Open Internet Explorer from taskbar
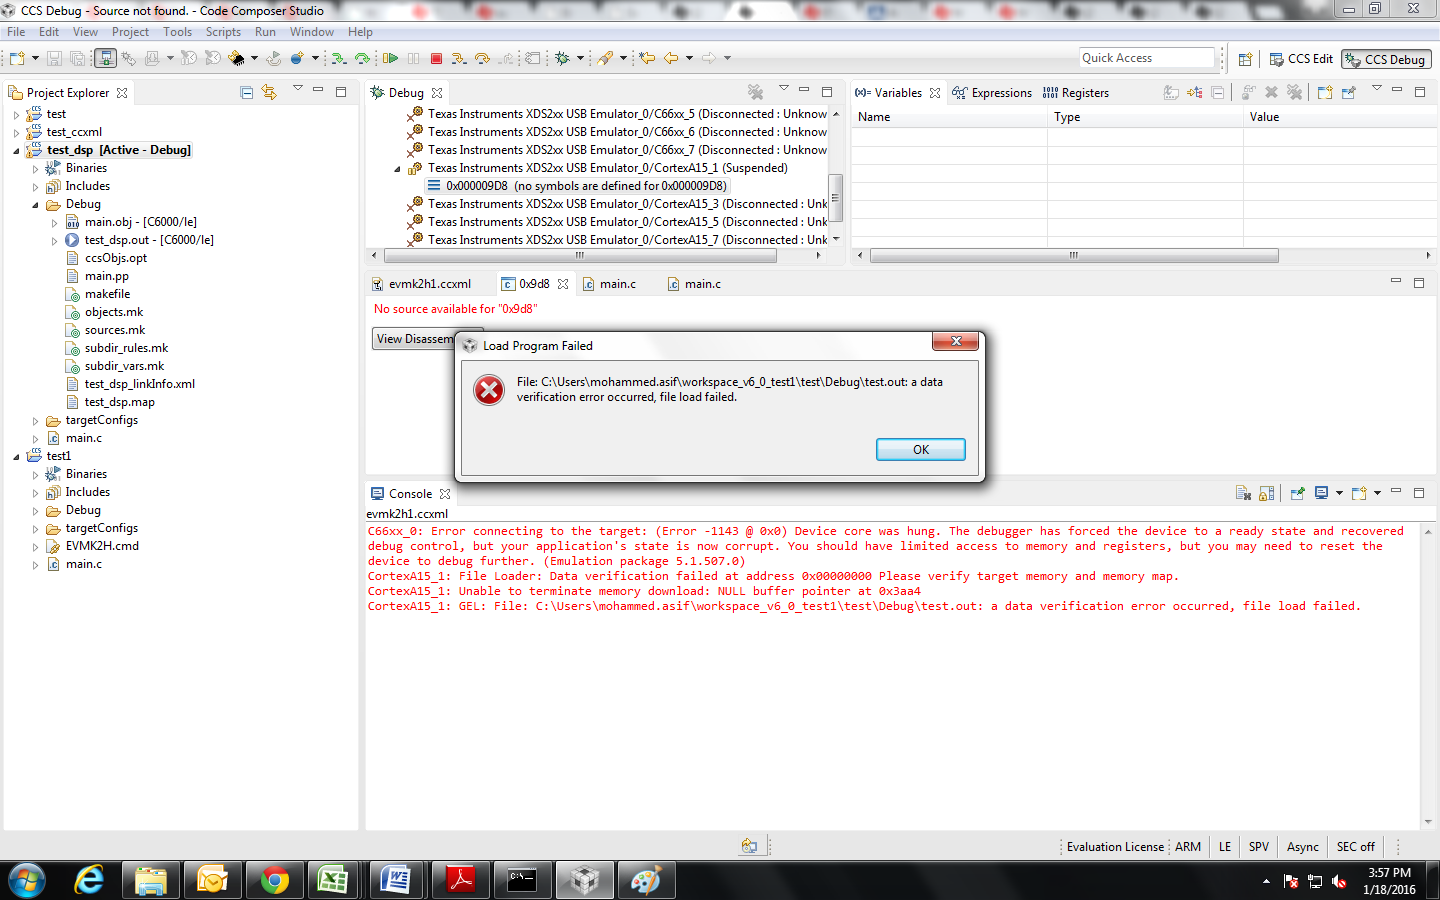This screenshot has width=1440, height=900. coord(89,880)
